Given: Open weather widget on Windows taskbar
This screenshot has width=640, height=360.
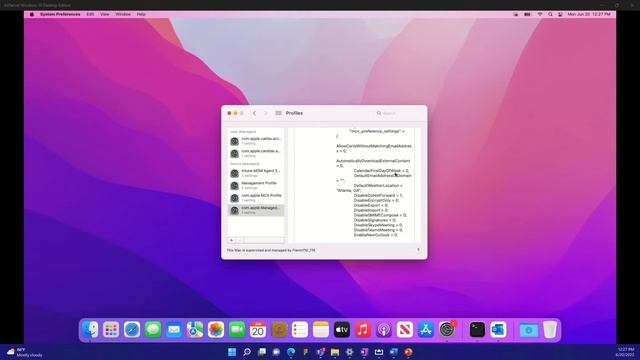Looking at the screenshot, I should (24, 352).
